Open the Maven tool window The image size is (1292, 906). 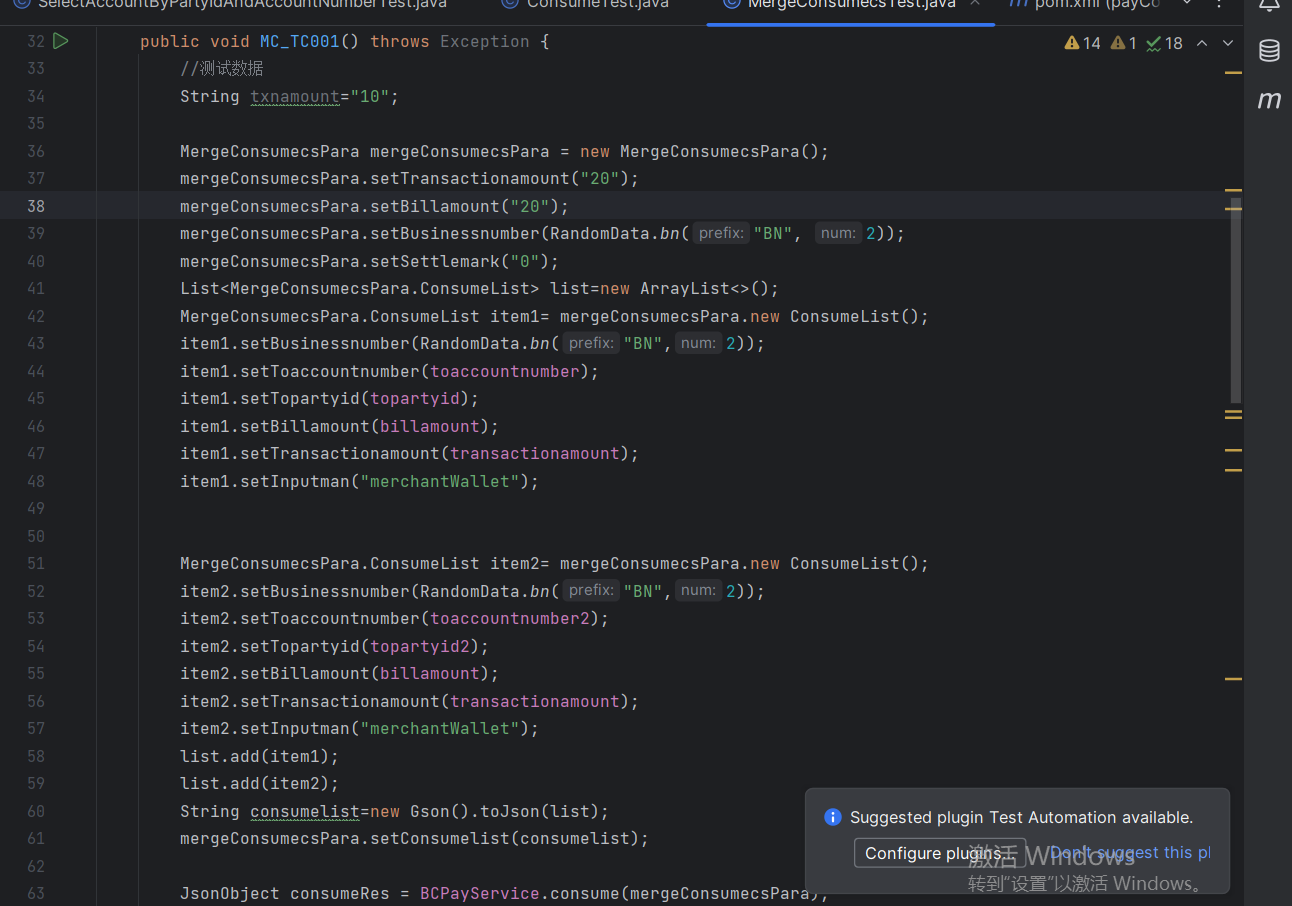(1269, 99)
